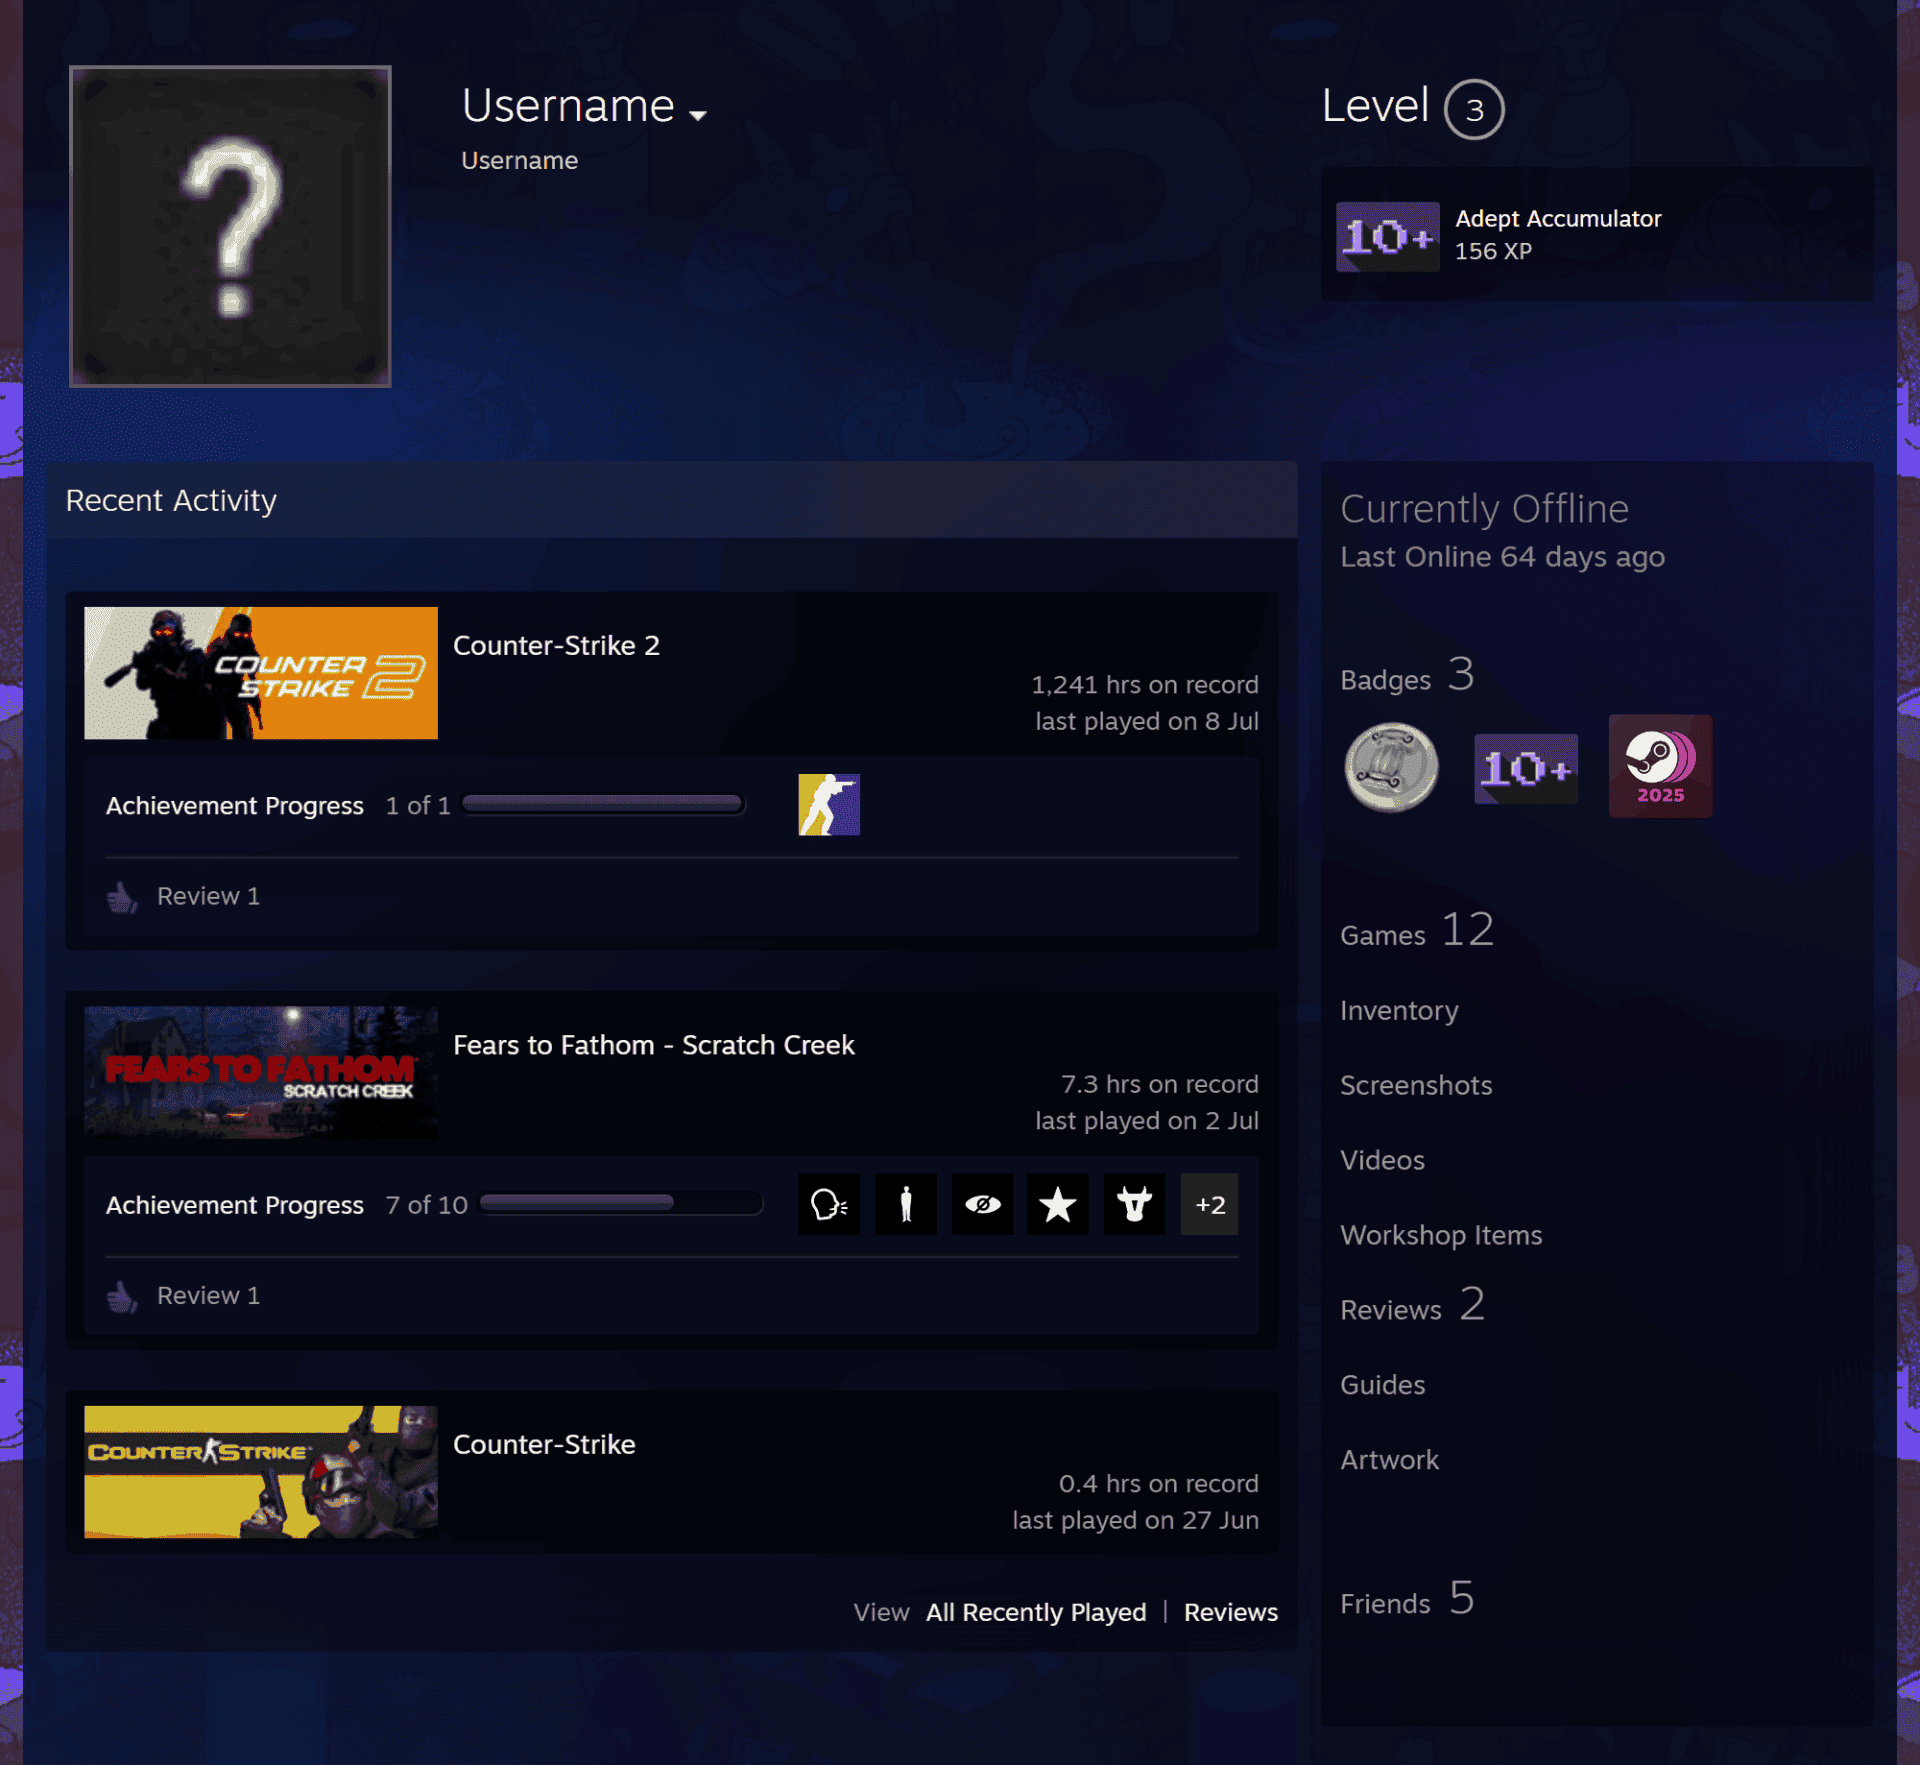The image size is (1920, 1765).
Task: Click the speaking head achievement icon
Action: pyautogui.click(x=829, y=1204)
